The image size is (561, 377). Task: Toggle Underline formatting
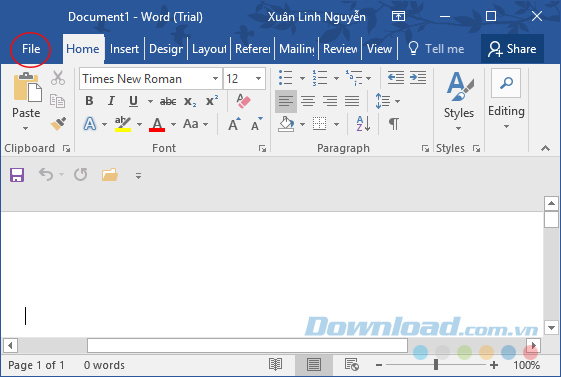point(133,101)
